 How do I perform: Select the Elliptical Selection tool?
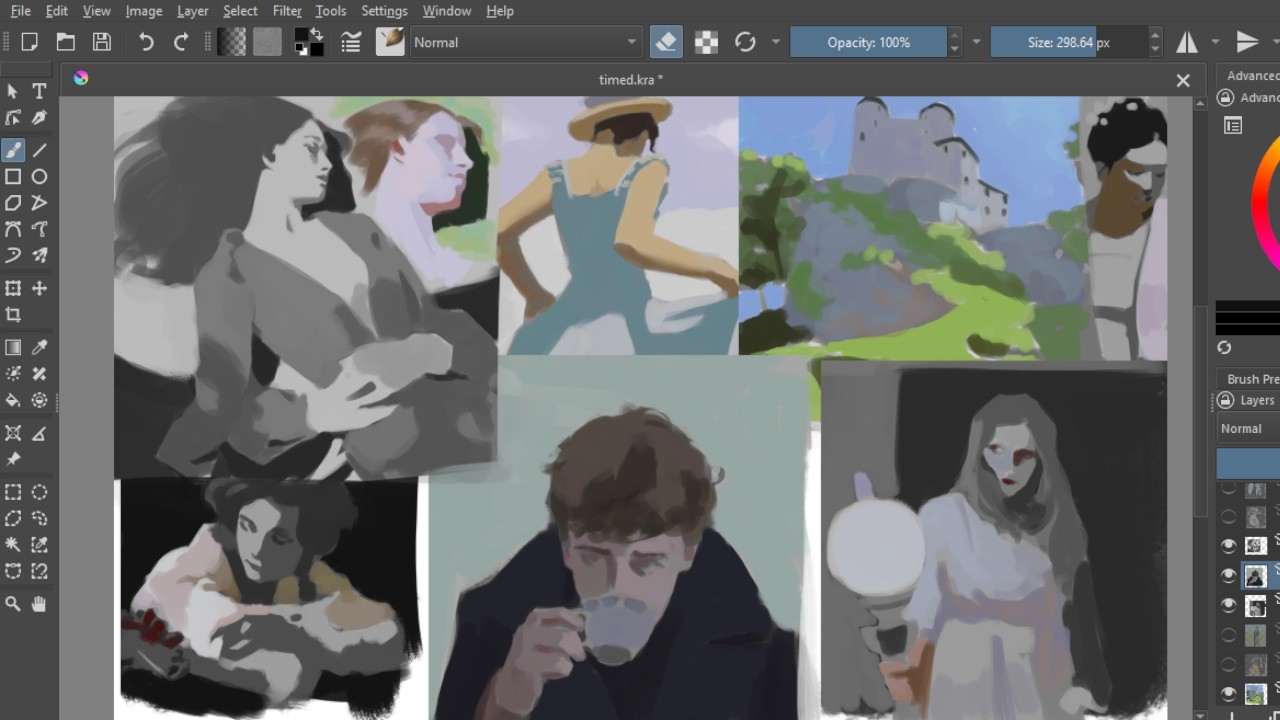coord(39,492)
